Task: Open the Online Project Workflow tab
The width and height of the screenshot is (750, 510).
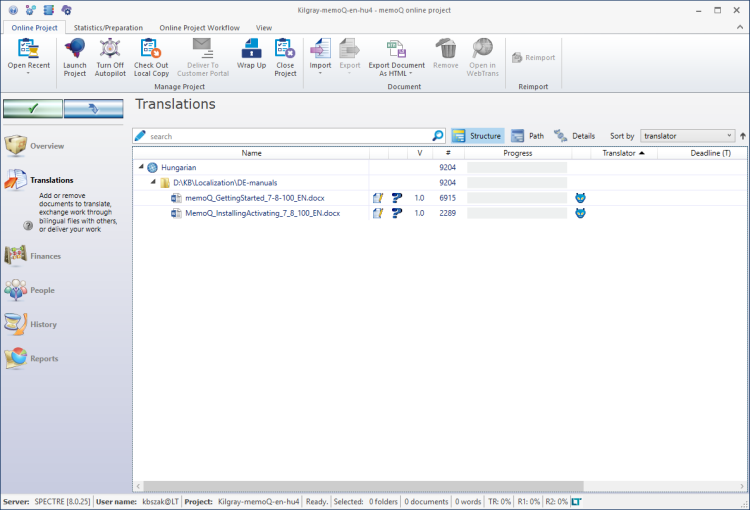Action: click(x=199, y=28)
